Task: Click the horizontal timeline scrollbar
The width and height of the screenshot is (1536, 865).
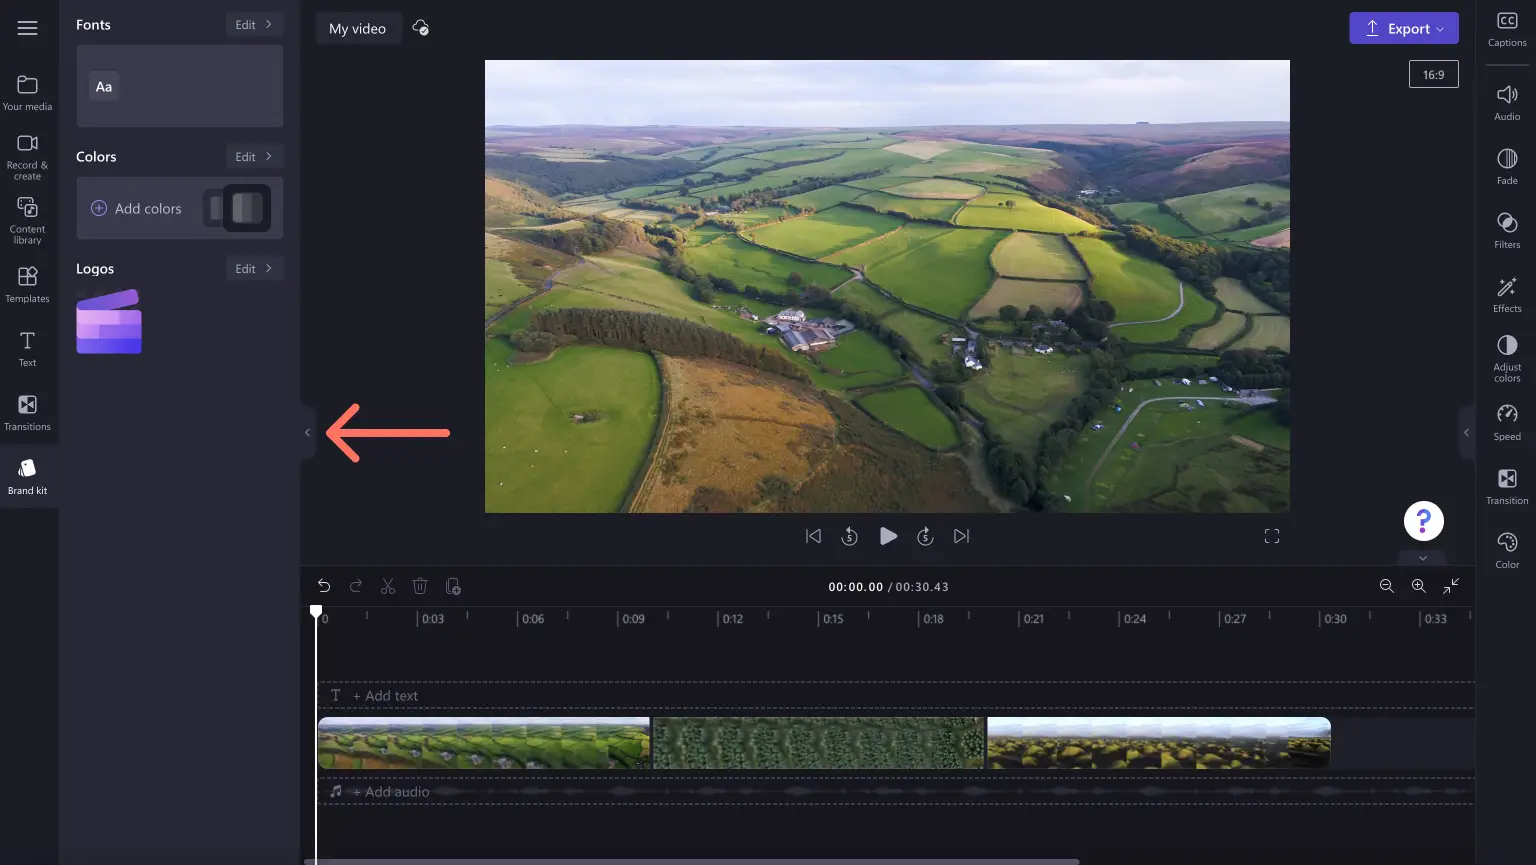Action: point(692,861)
